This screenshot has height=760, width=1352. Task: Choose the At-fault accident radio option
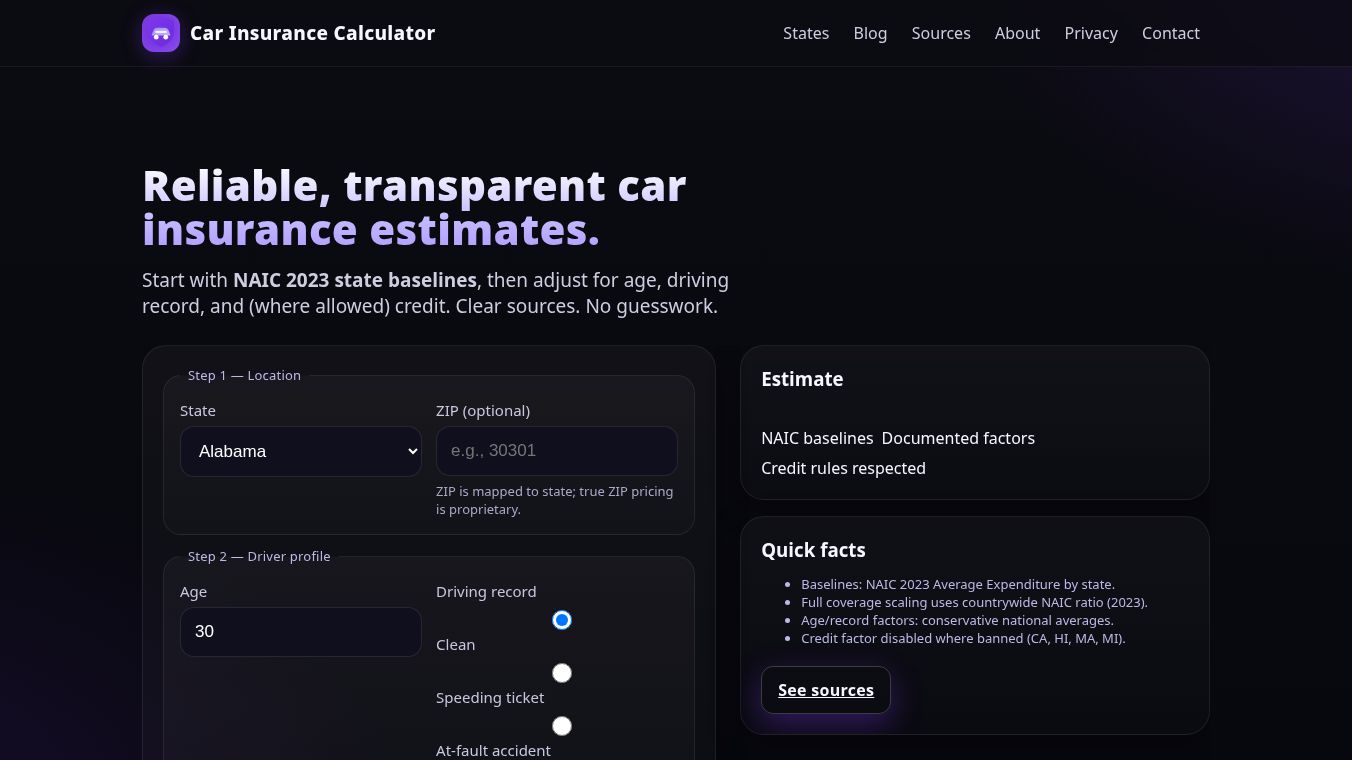[x=562, y=726]
